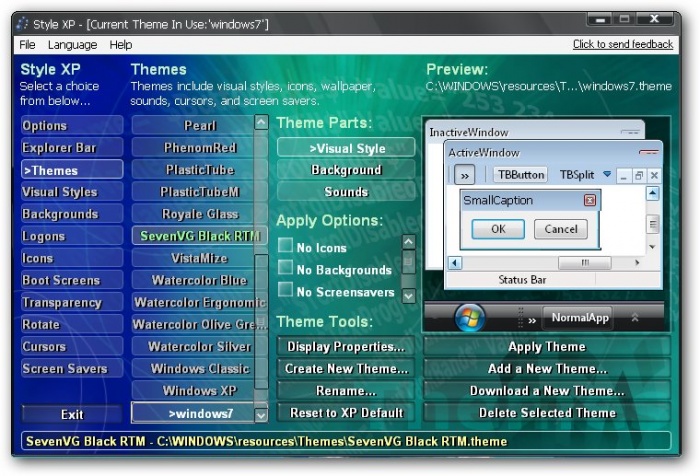Check the No Backgrounds option

pos(285,267)
